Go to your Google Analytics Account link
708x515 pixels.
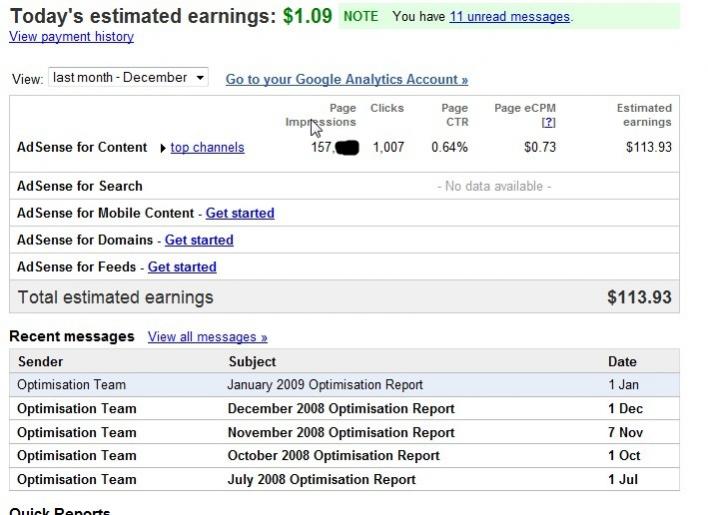[x=347, y=79]
